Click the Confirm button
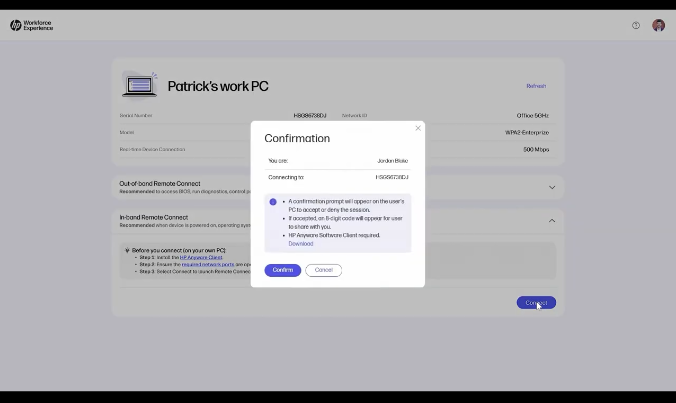The width and height of the screenshot is (676, 403). [x=282, y=270]
